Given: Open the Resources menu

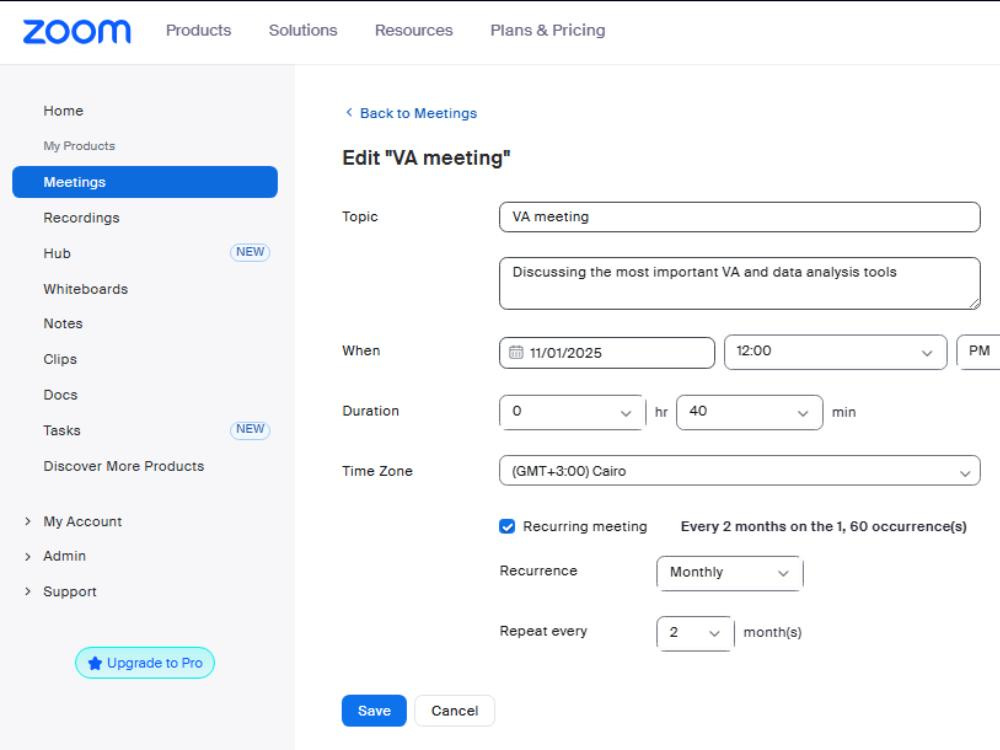Looking at the screenshot, I should pyautogui.click(x=414, y=31).
